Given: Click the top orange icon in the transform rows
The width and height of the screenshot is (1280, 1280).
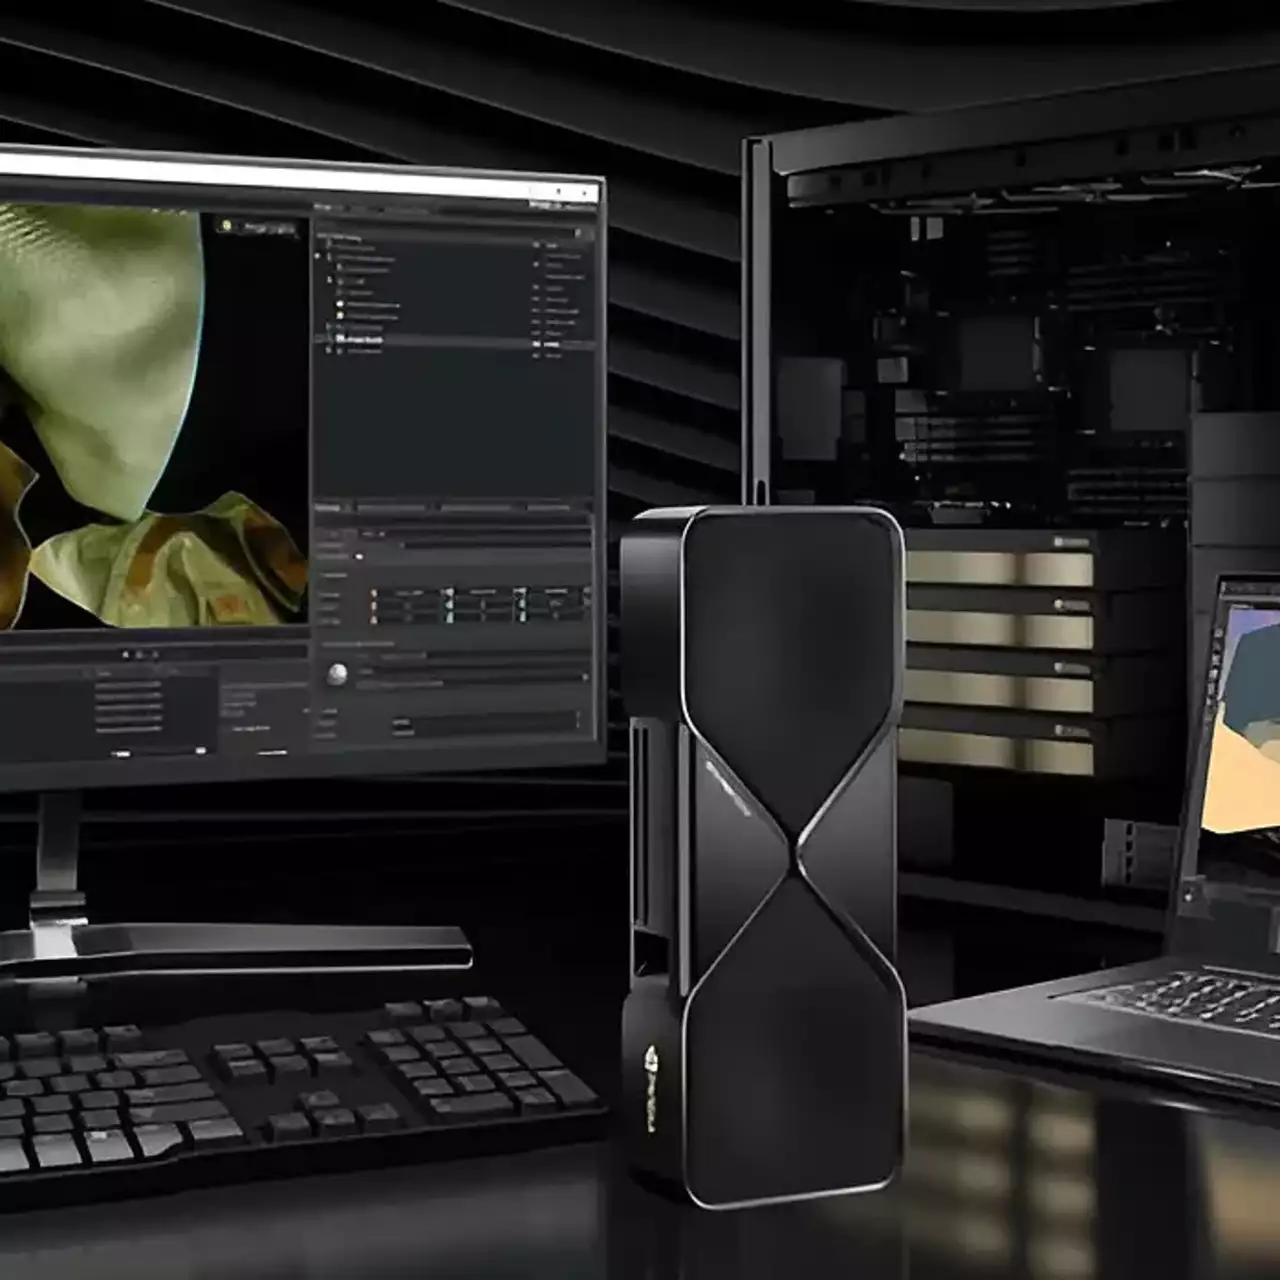Looking at the screenshot, I should (374, 594).
